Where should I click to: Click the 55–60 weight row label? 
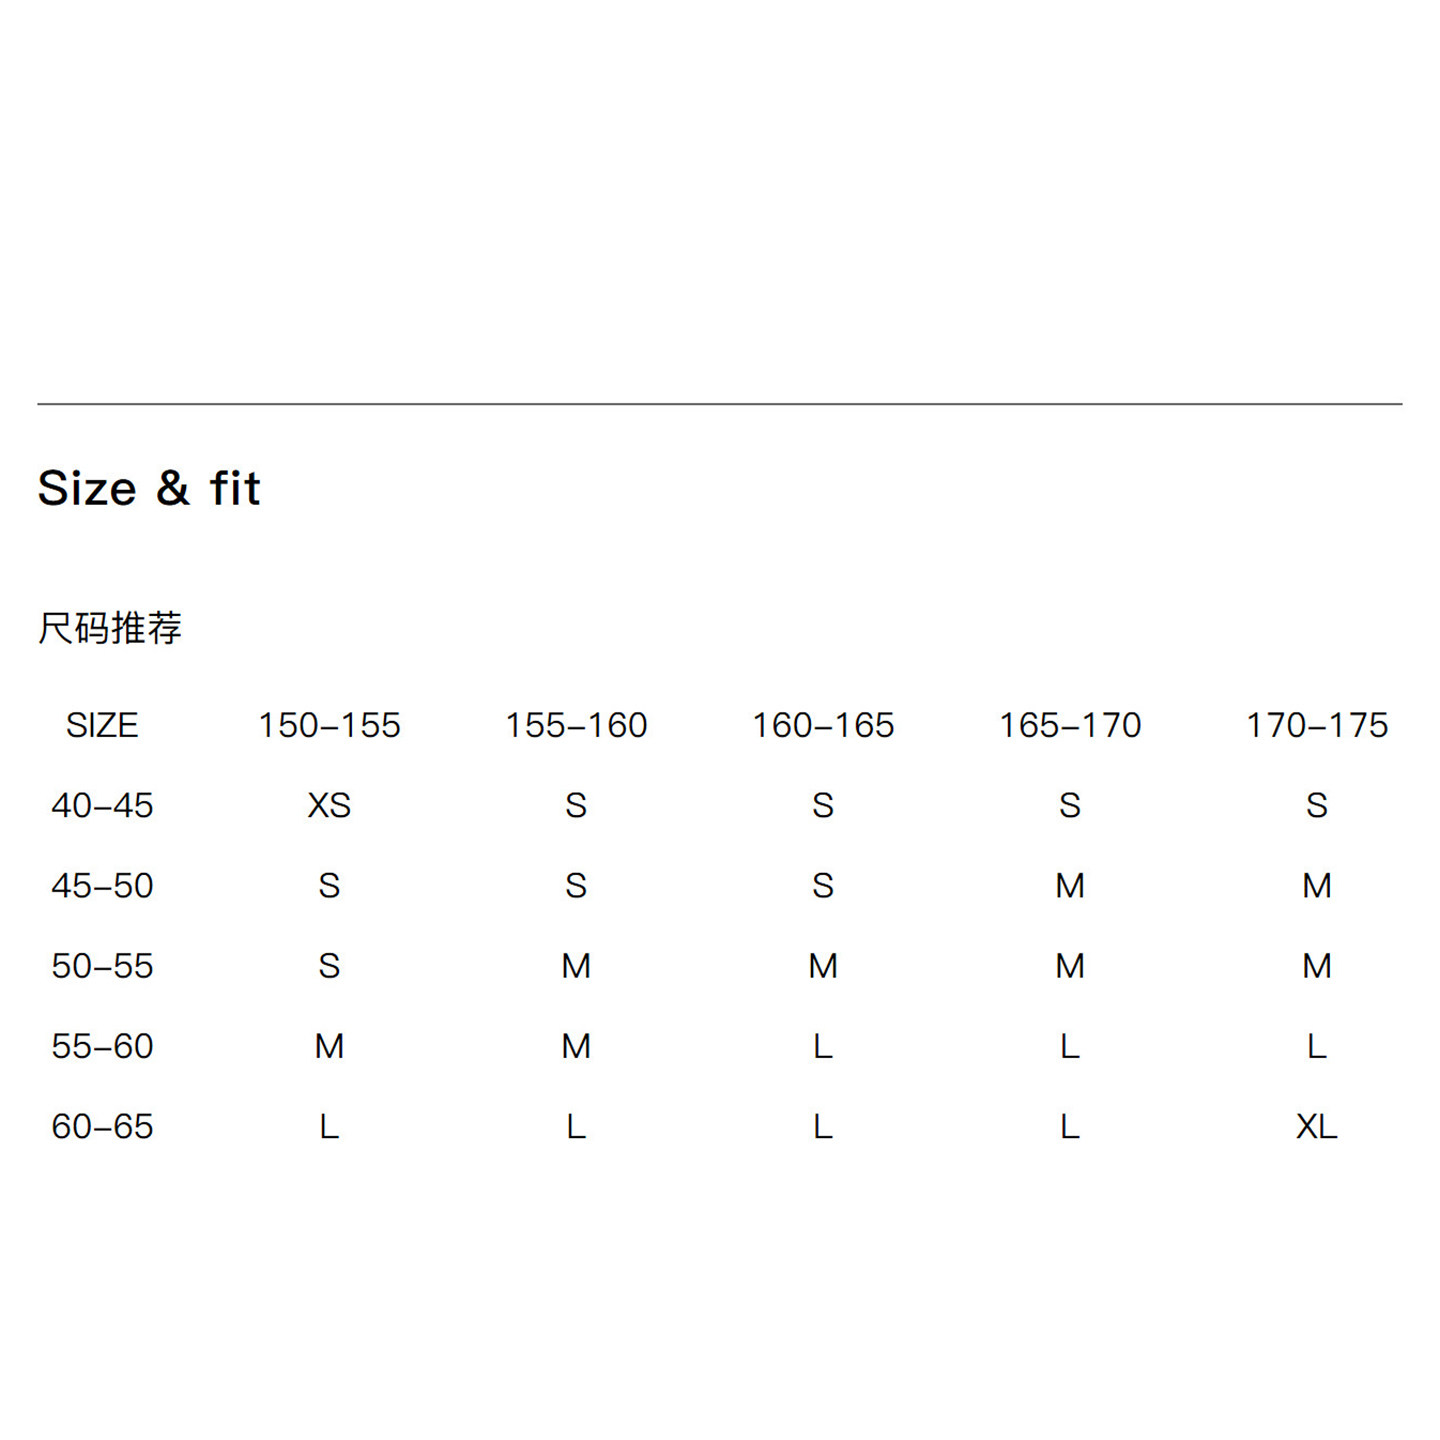pos(102,1046)
